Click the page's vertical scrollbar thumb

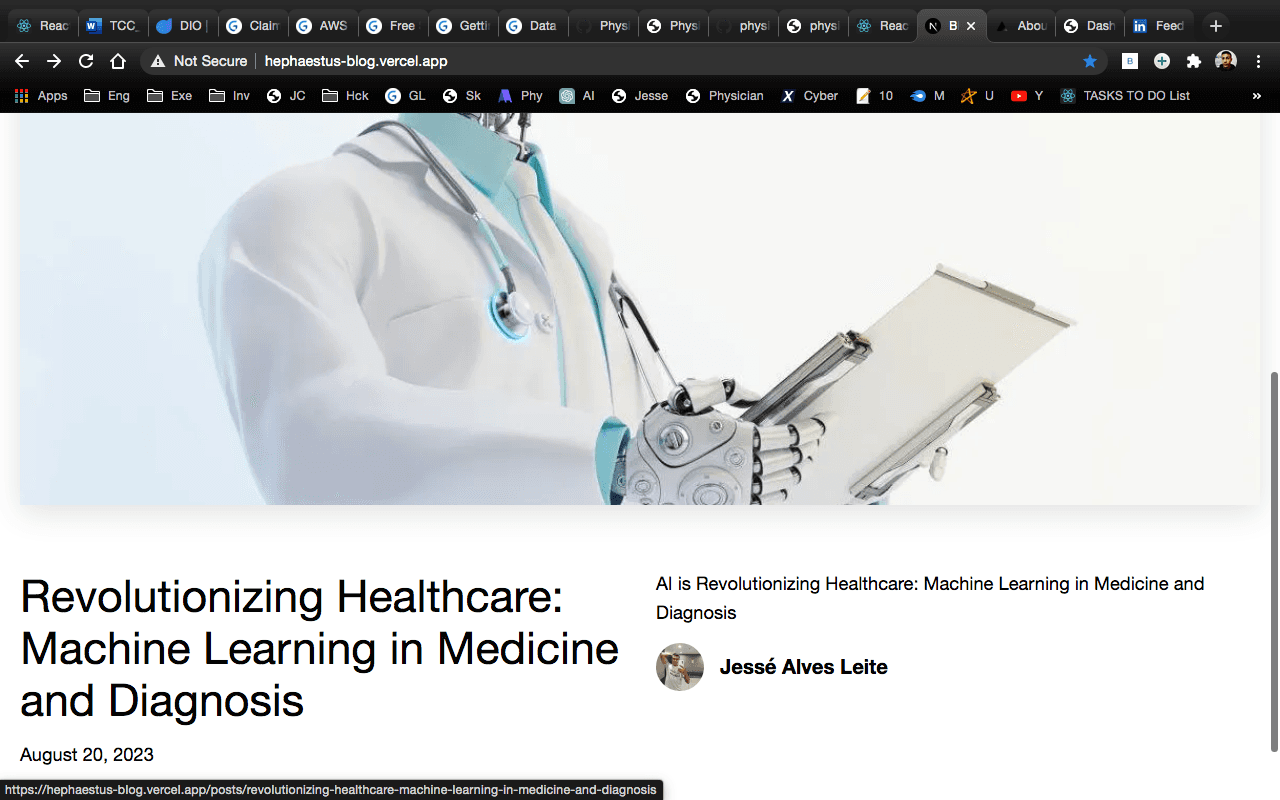point(1273,560)
